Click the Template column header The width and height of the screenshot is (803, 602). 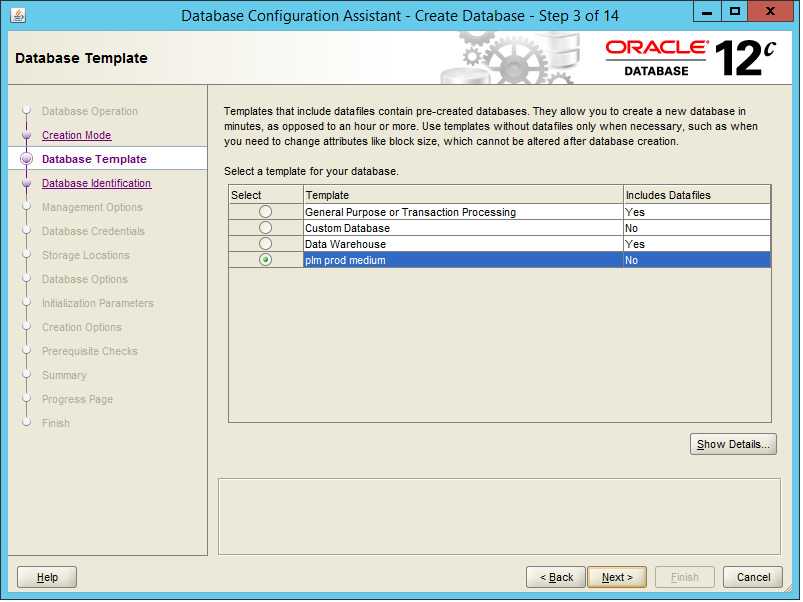[x=463, y=195]
